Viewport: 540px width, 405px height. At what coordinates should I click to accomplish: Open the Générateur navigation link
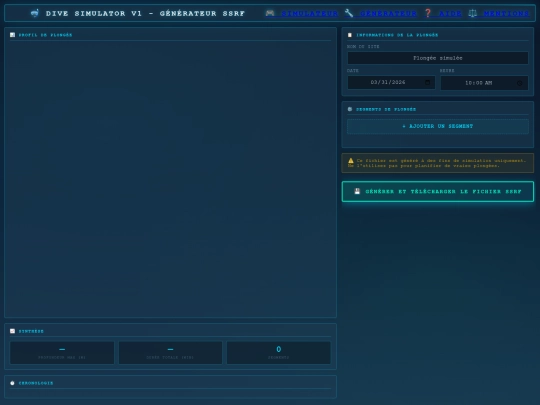388,13
